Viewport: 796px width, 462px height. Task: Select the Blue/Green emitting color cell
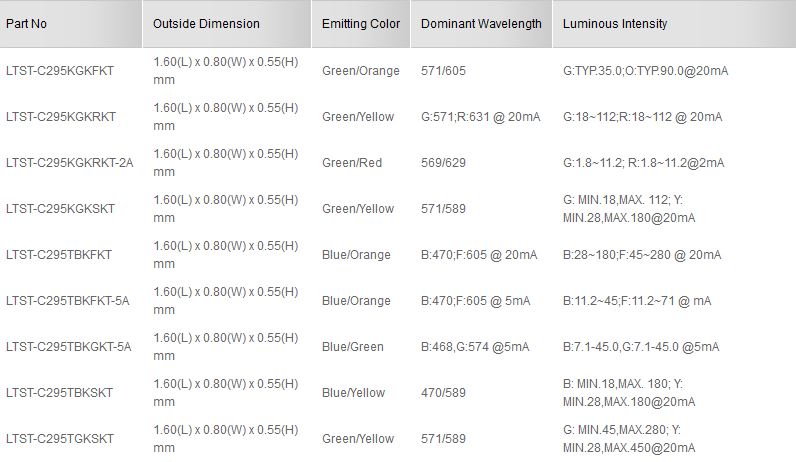click(x=353, y=347)
